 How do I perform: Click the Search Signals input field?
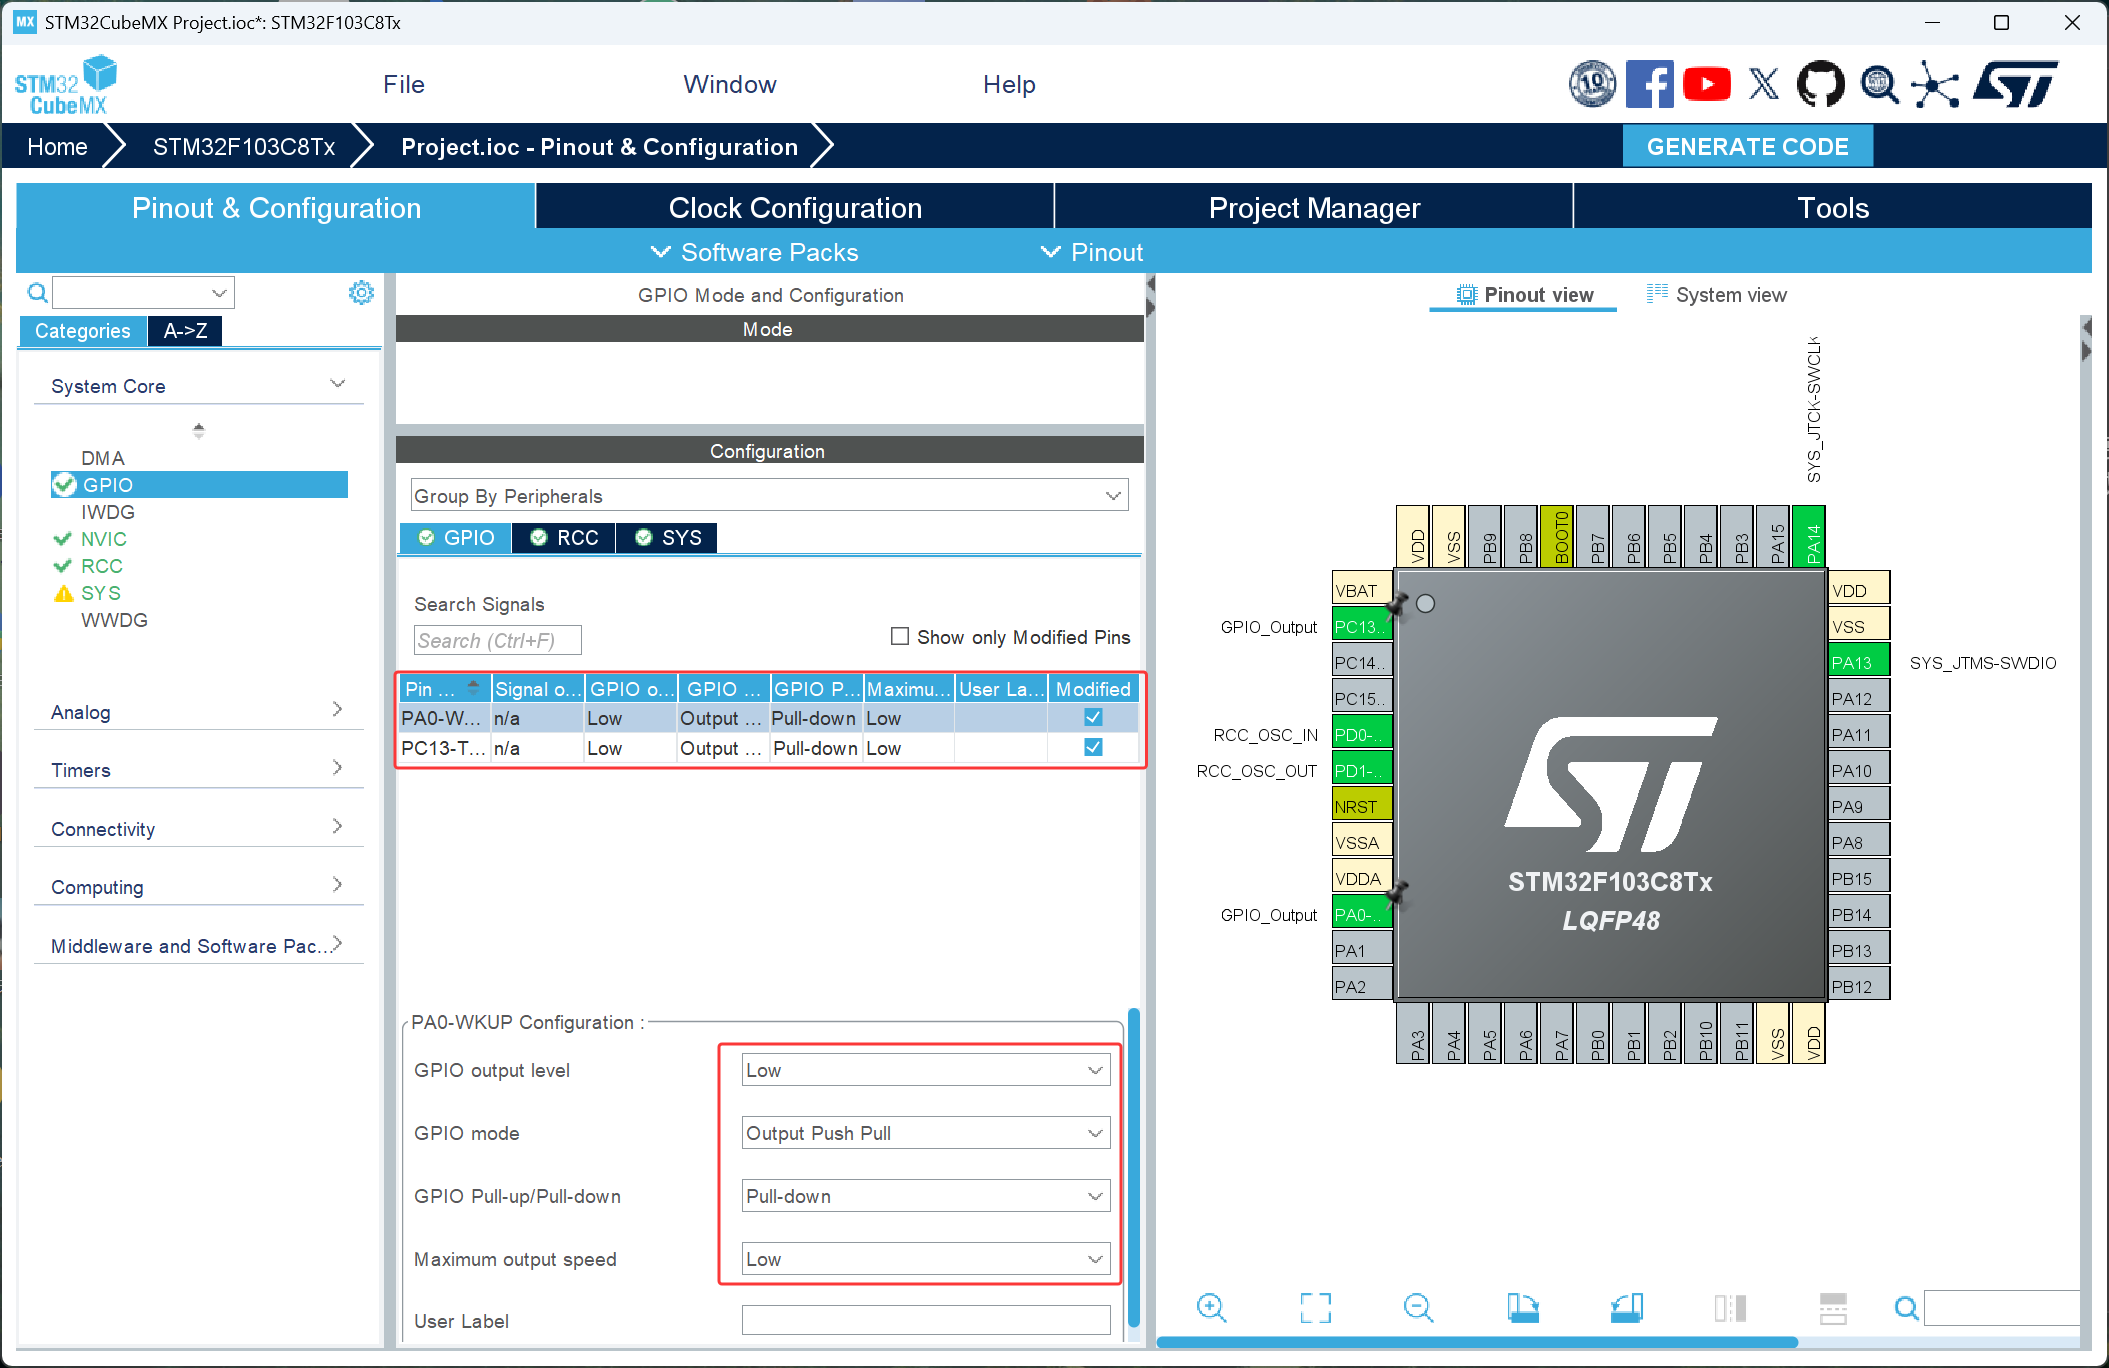point(497,640)
